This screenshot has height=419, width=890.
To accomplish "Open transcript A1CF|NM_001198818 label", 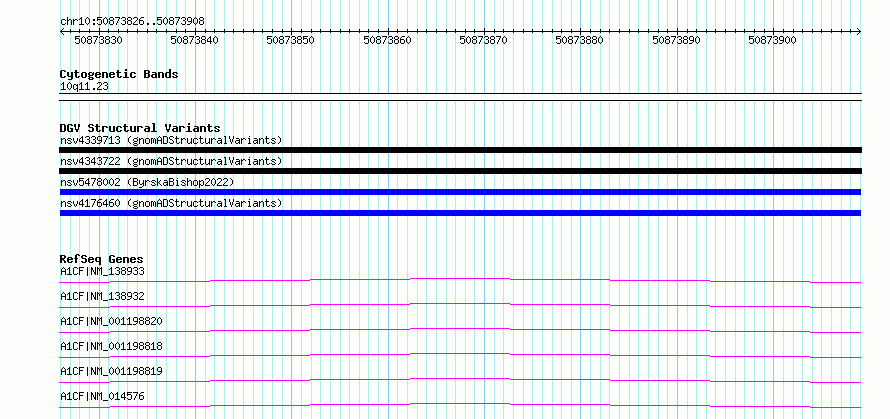I will pos(111,346).
